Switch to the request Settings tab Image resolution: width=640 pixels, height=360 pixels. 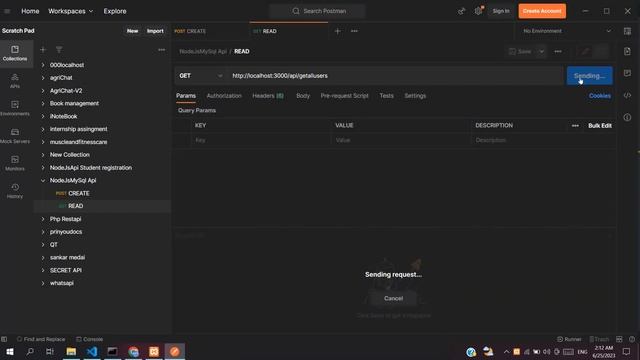point(415,96)
